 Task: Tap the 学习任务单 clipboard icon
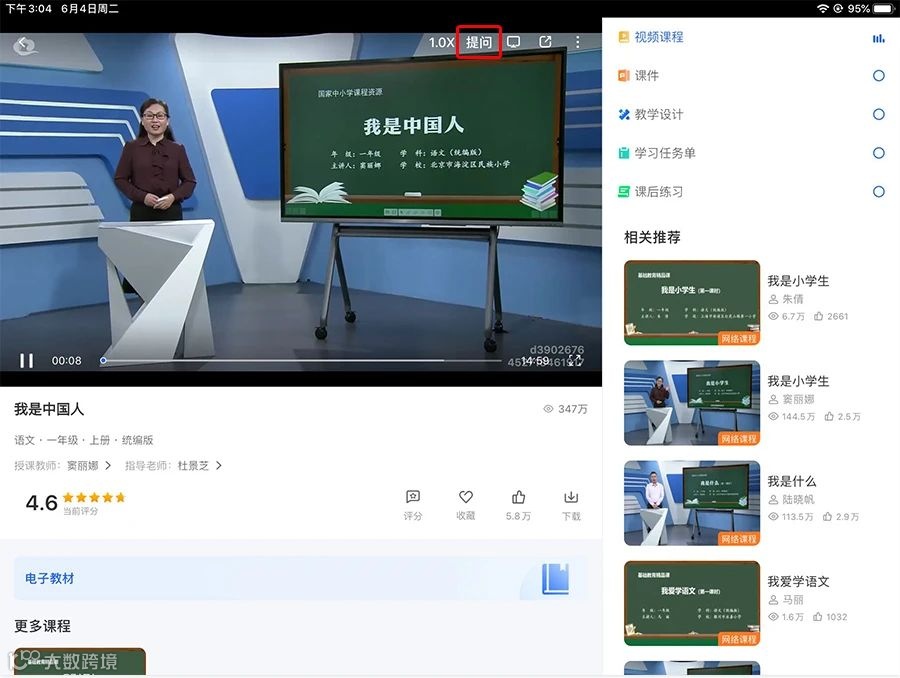tap(623, 153)
